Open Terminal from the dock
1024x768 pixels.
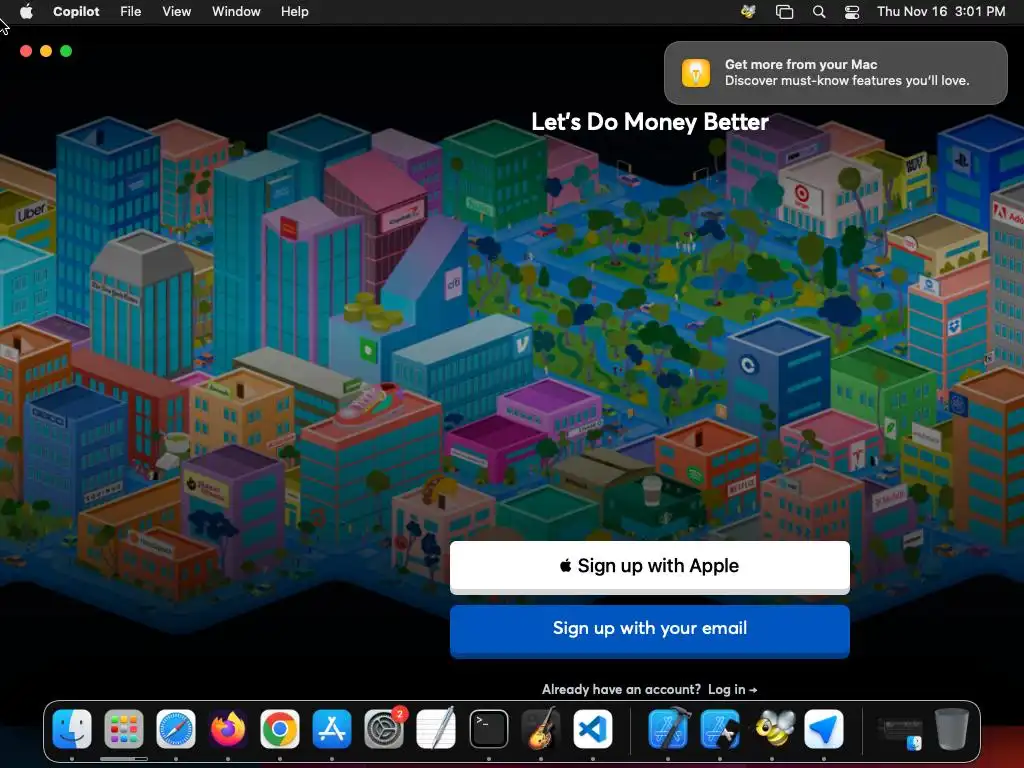point(488,728)
